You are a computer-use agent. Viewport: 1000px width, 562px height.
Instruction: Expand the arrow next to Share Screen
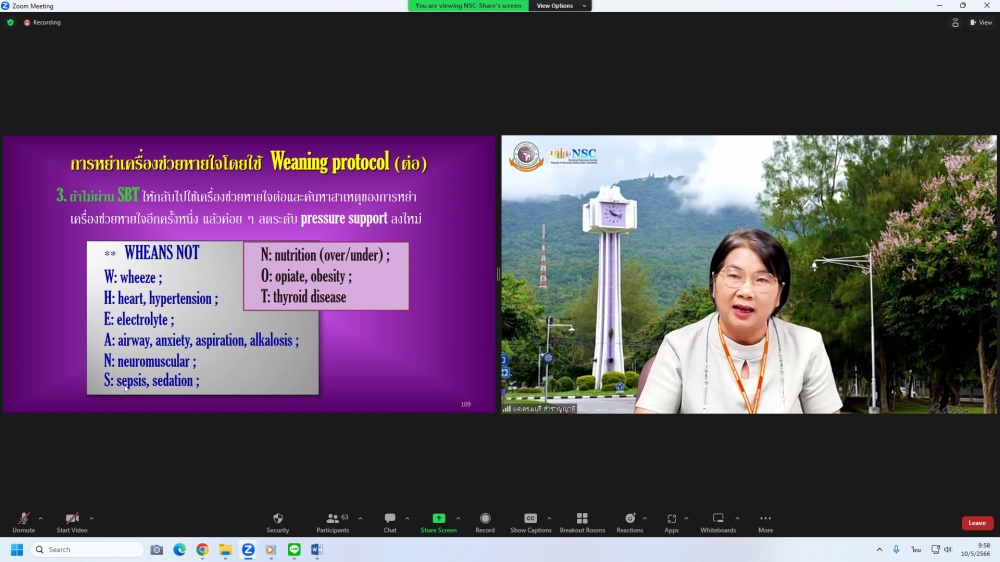click(458, 518)
